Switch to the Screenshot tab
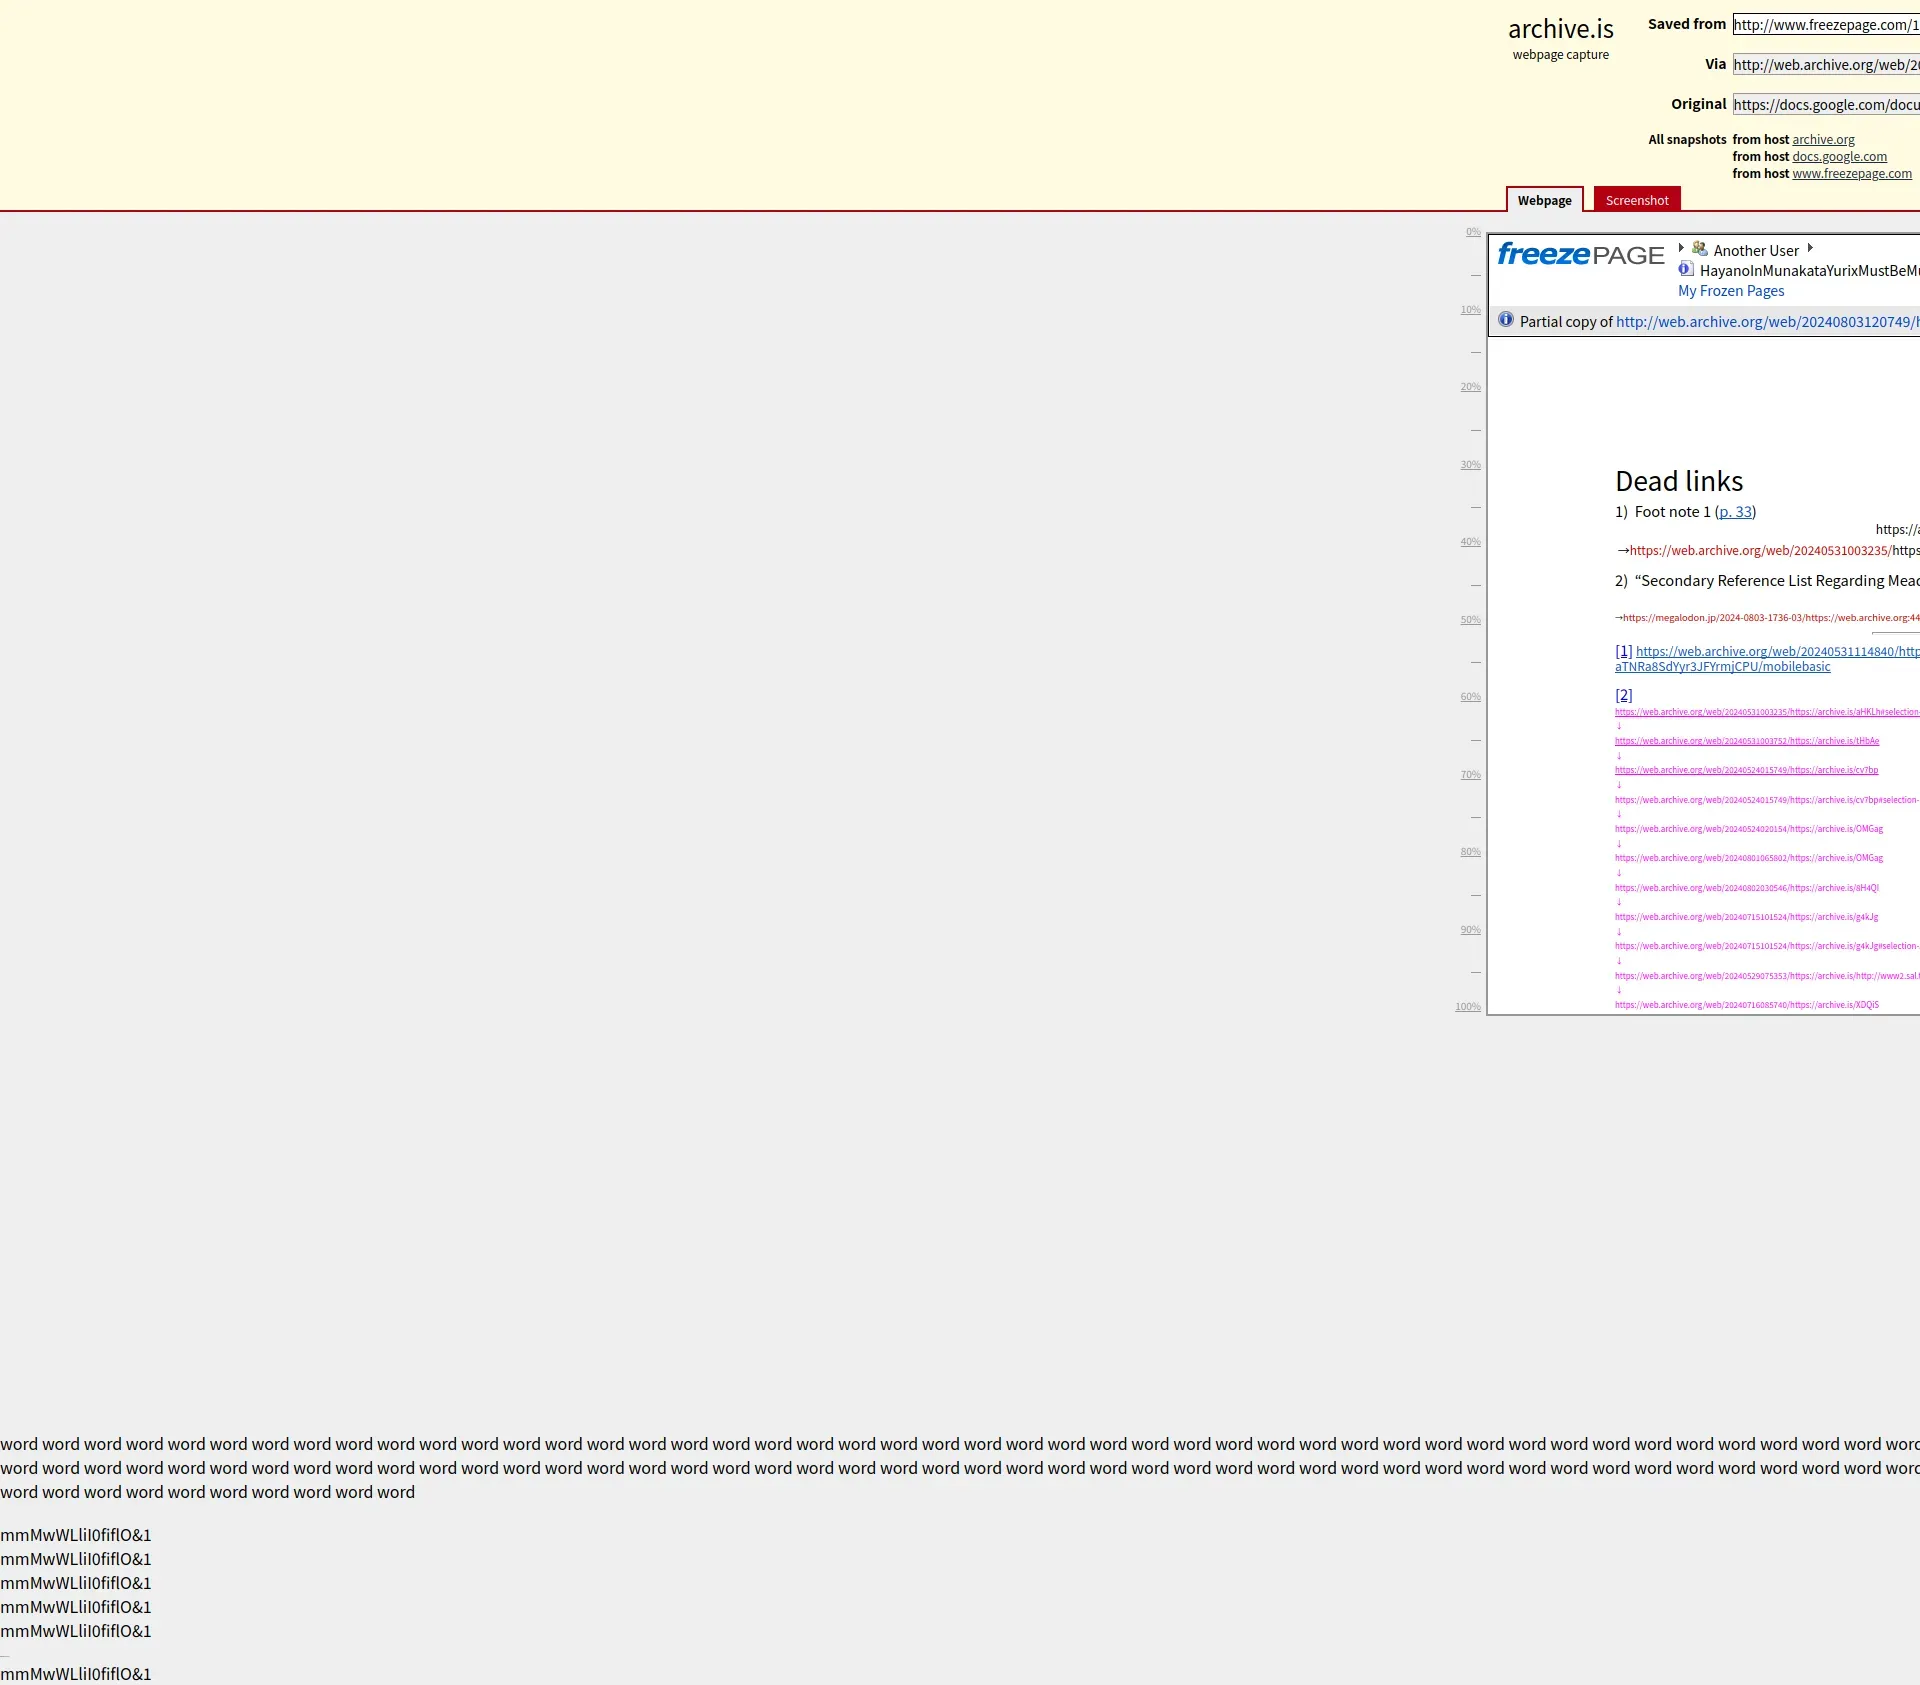This screenshot has height=1685, width=1920. [x=1636, y=200]
